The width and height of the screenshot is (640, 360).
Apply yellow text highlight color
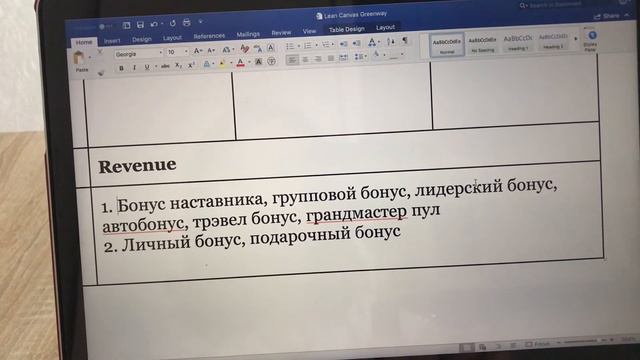(222, 63)
